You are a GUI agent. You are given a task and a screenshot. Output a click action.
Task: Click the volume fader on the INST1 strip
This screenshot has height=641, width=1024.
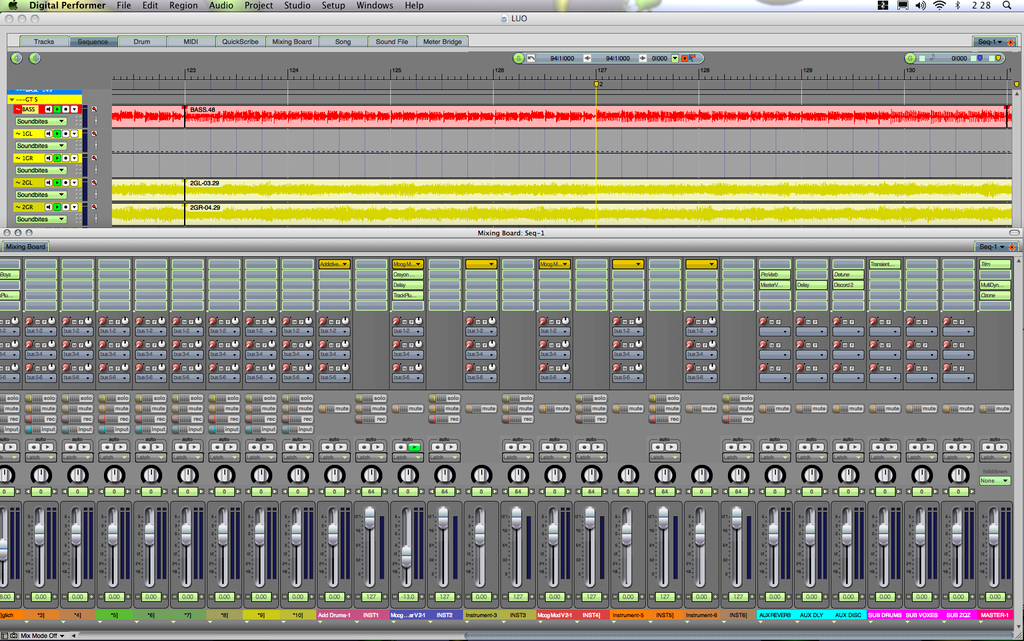(370, 518)
